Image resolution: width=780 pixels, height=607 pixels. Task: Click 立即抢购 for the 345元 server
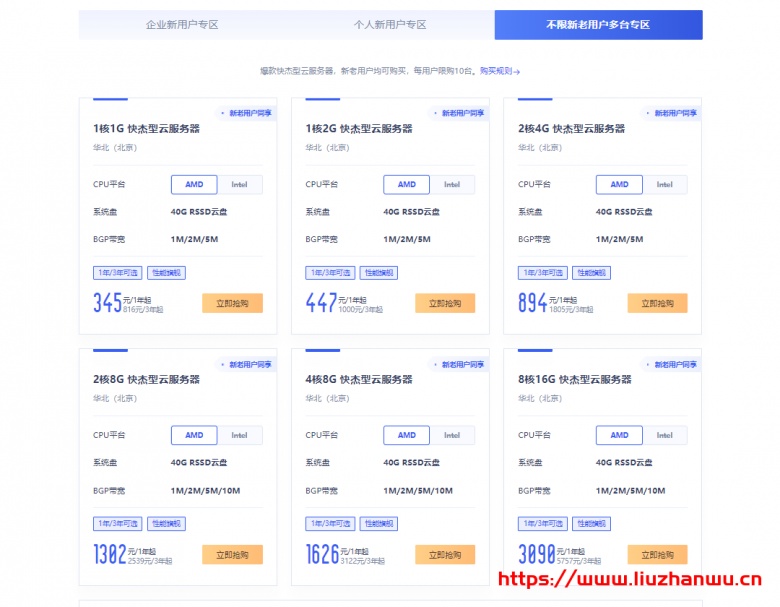[232, 303]
